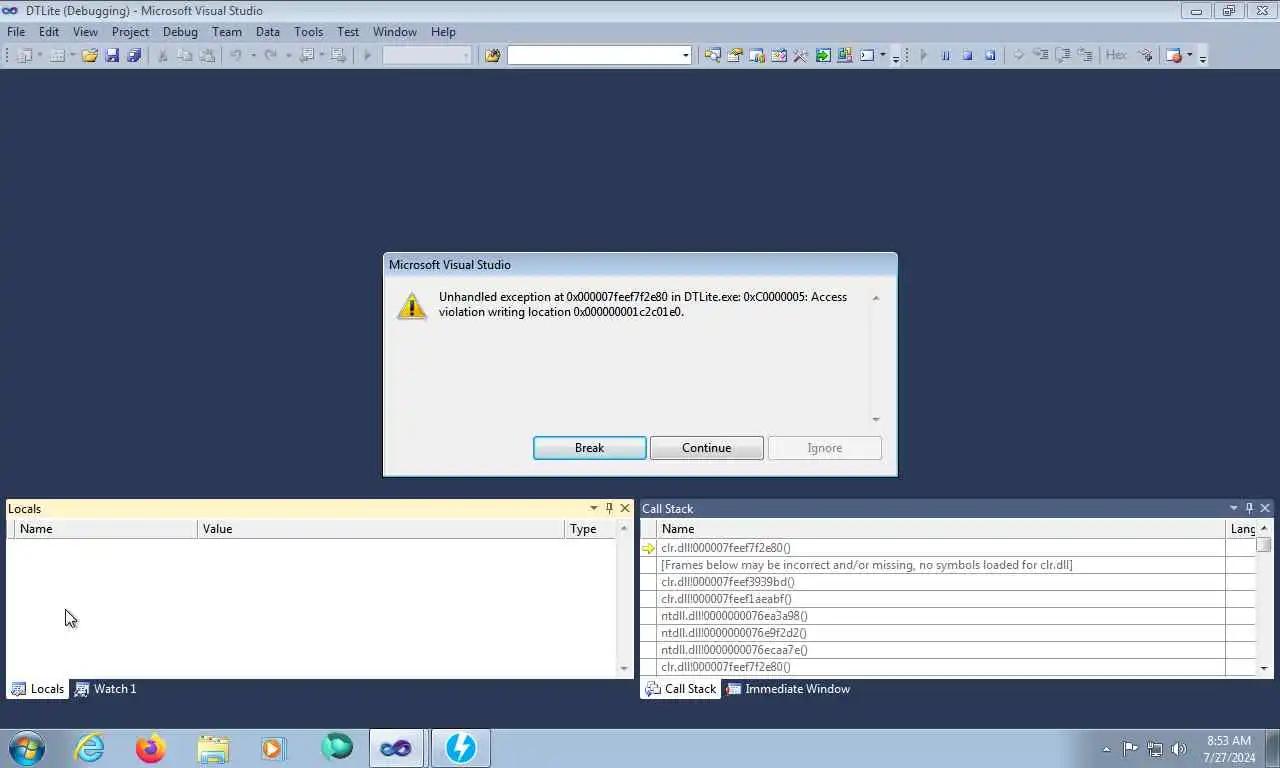Click the Paste clipboard icon
1280x768 pixels.
[207, 55]
